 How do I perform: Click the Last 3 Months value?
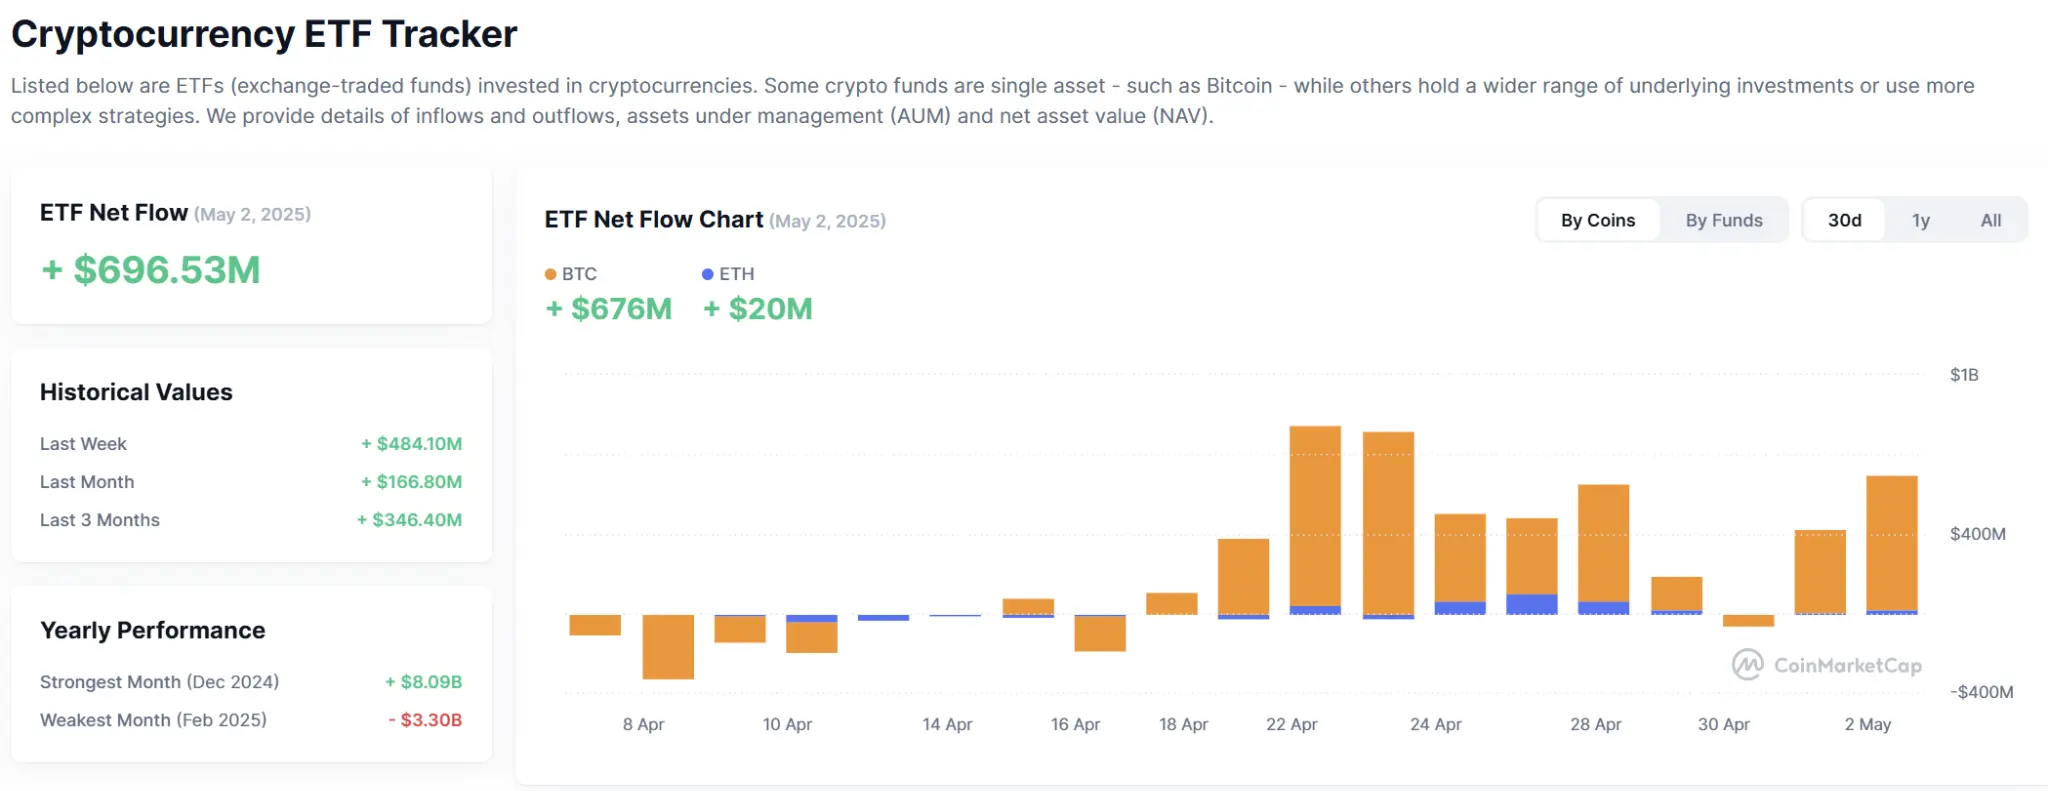pyautogui.click(x=410, y=520)
